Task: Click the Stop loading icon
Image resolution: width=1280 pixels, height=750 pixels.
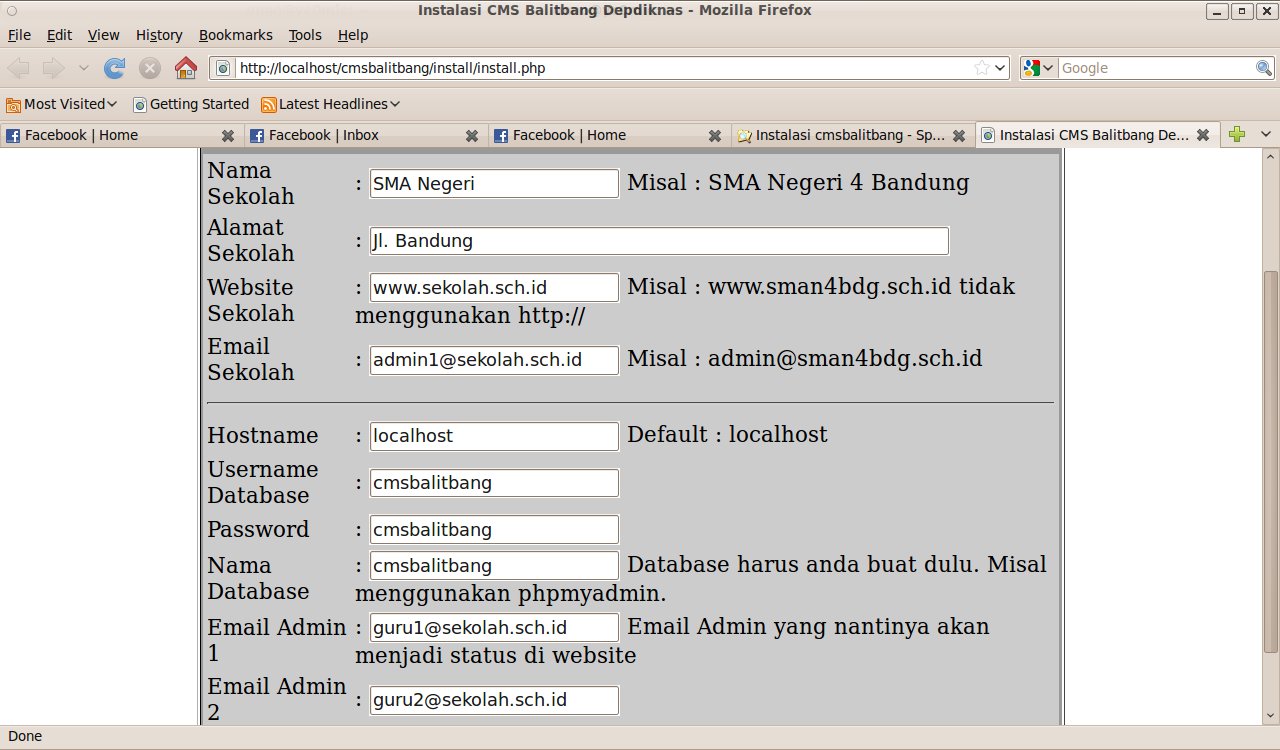Action: [x=150, y=68]
